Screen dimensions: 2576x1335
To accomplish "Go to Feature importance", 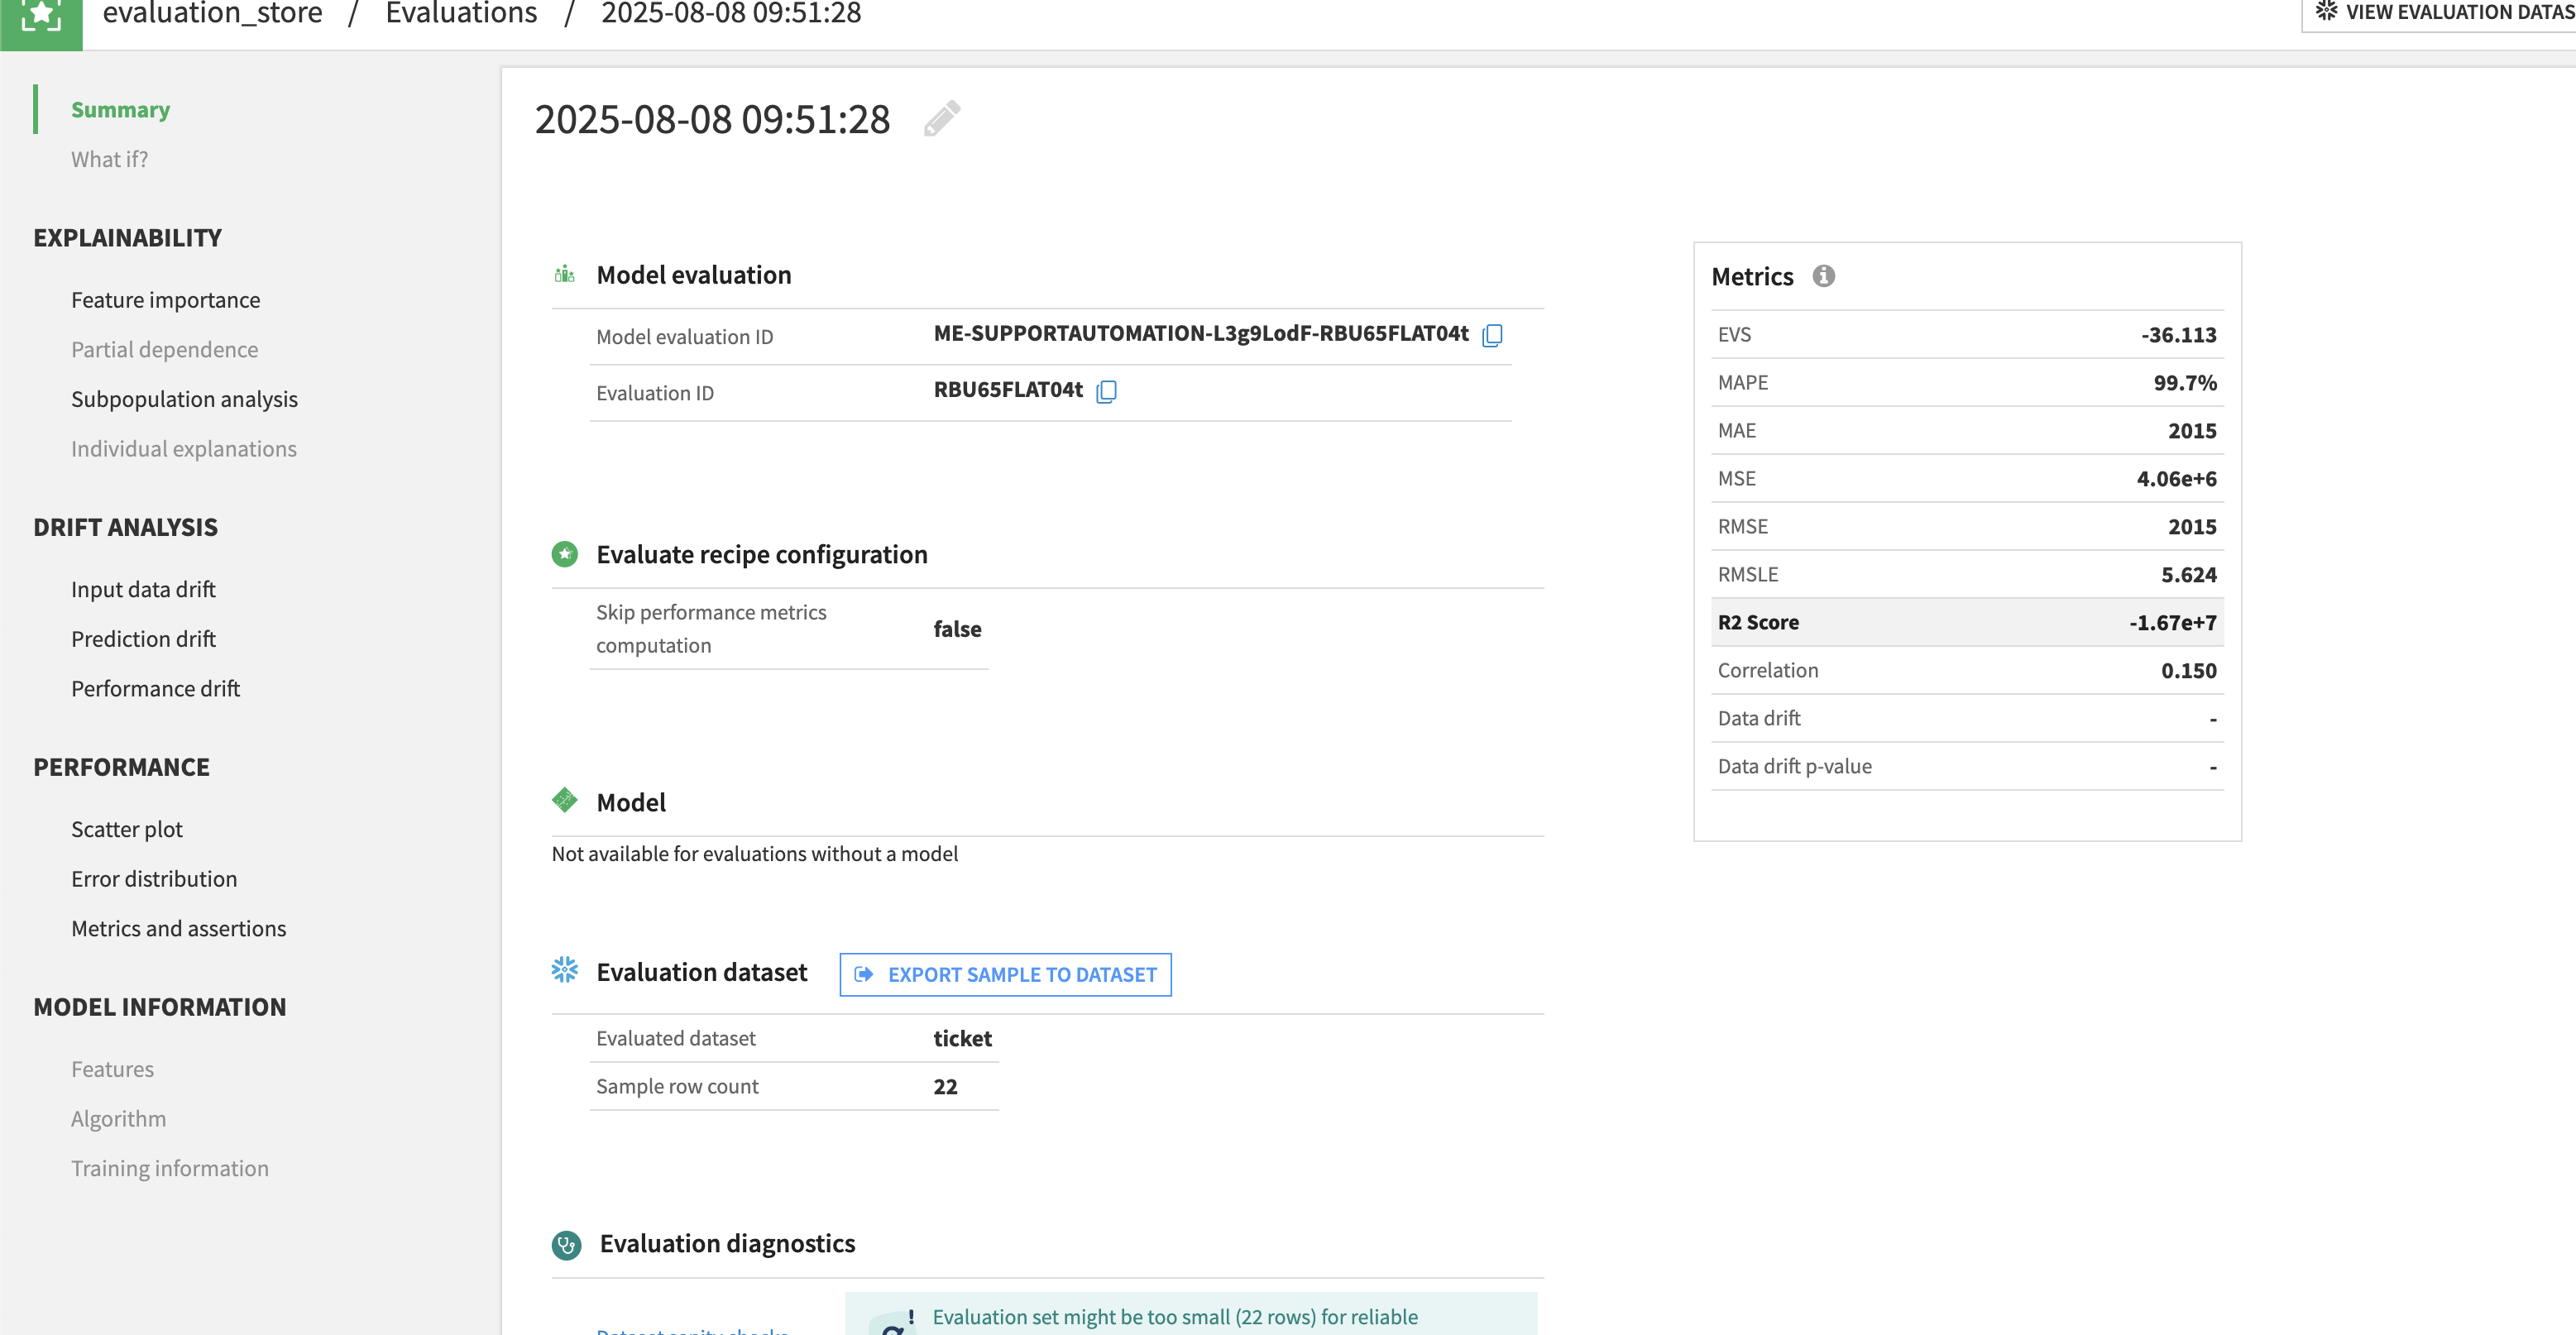I will click(x=165, y=300).
